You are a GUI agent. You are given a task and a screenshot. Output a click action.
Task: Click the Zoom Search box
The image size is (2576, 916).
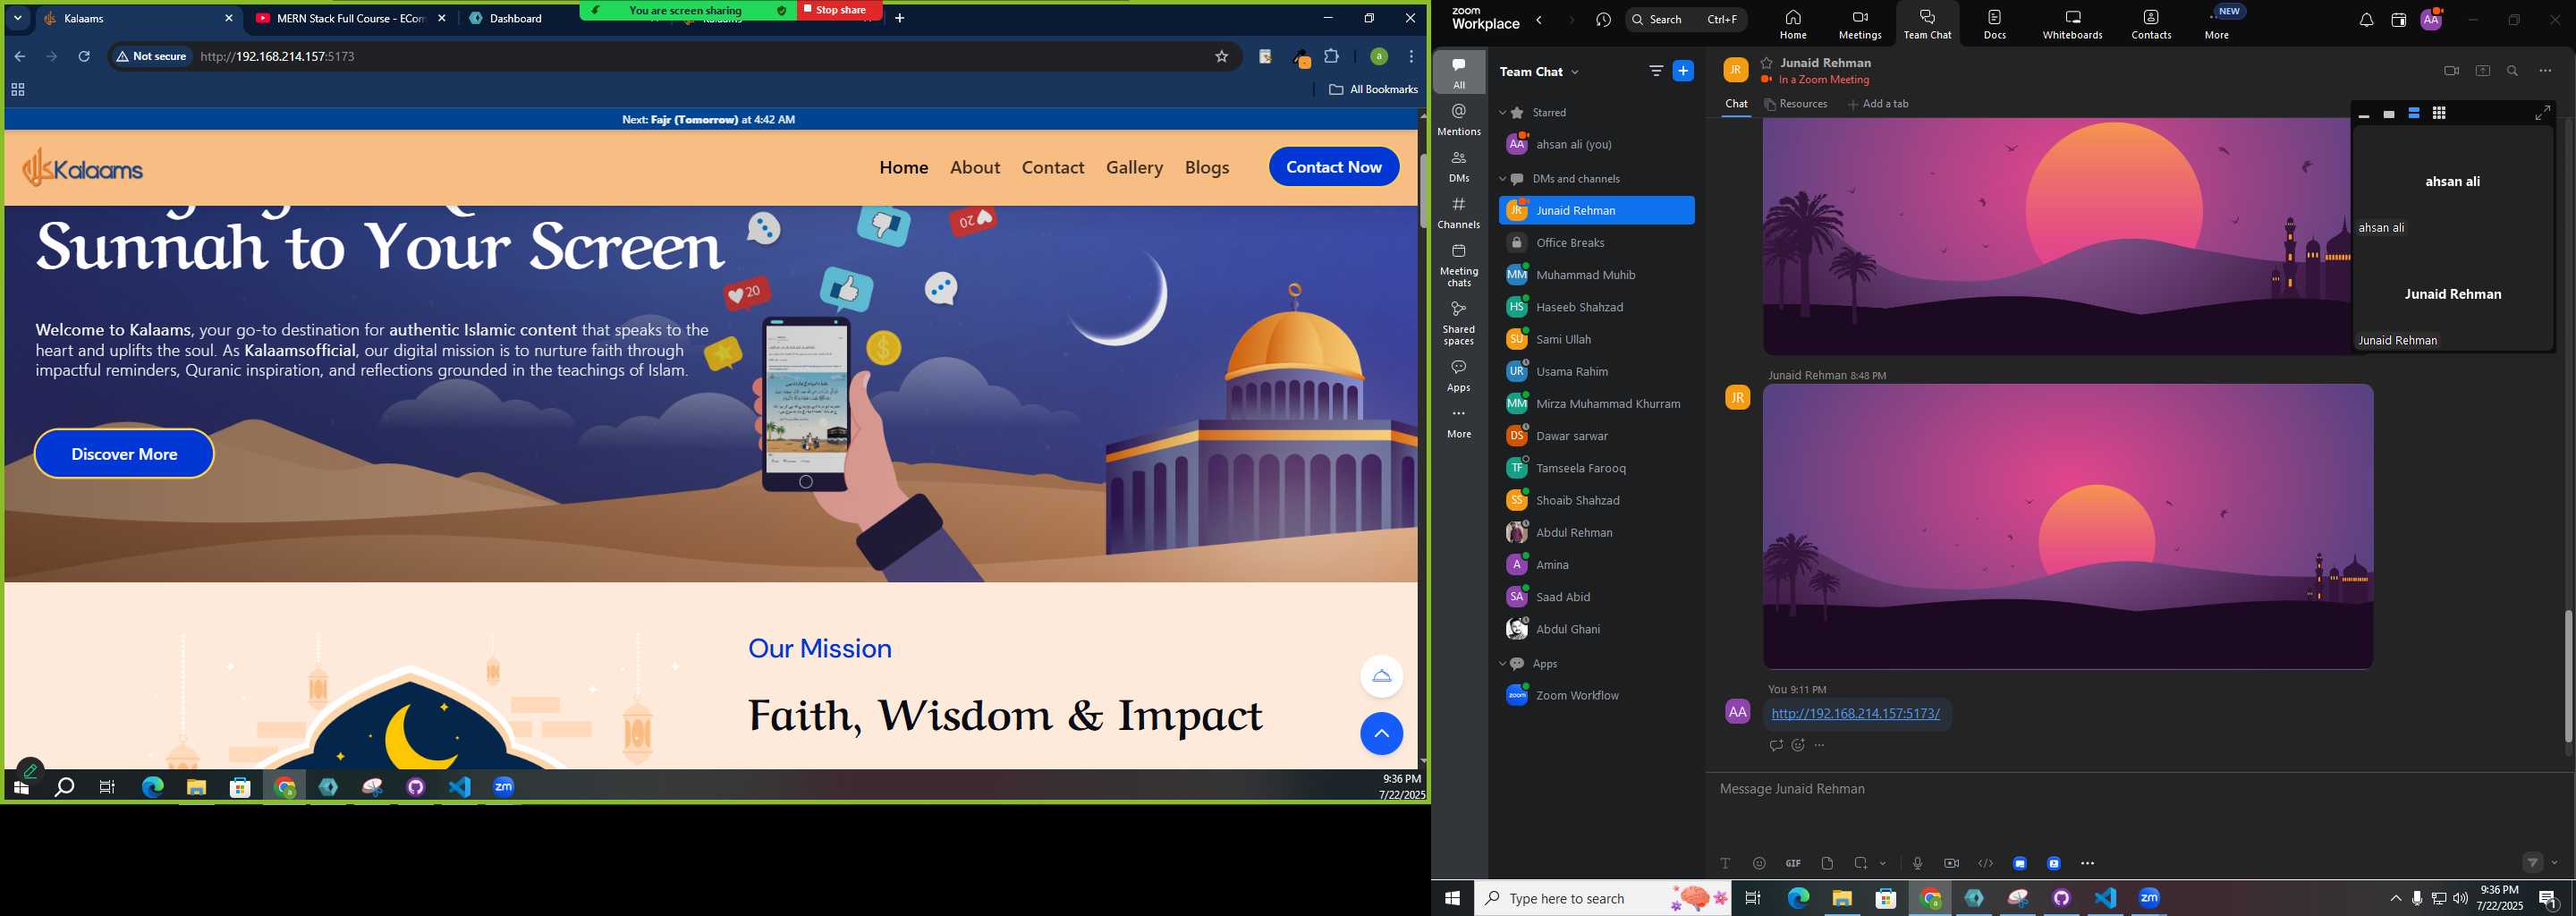1686,19
